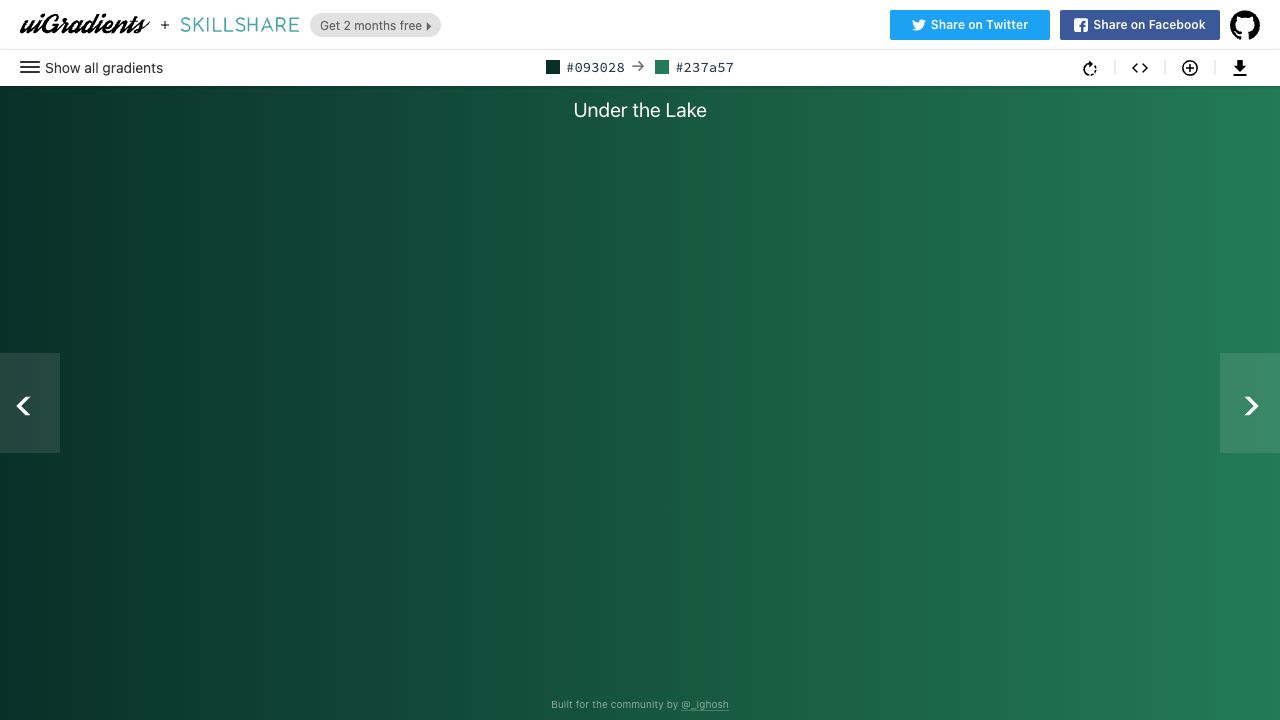Click the add gradient plus icon
Image resolution: width=1280 pixels, height=720 pixels.
click(x=1190, y=68)
